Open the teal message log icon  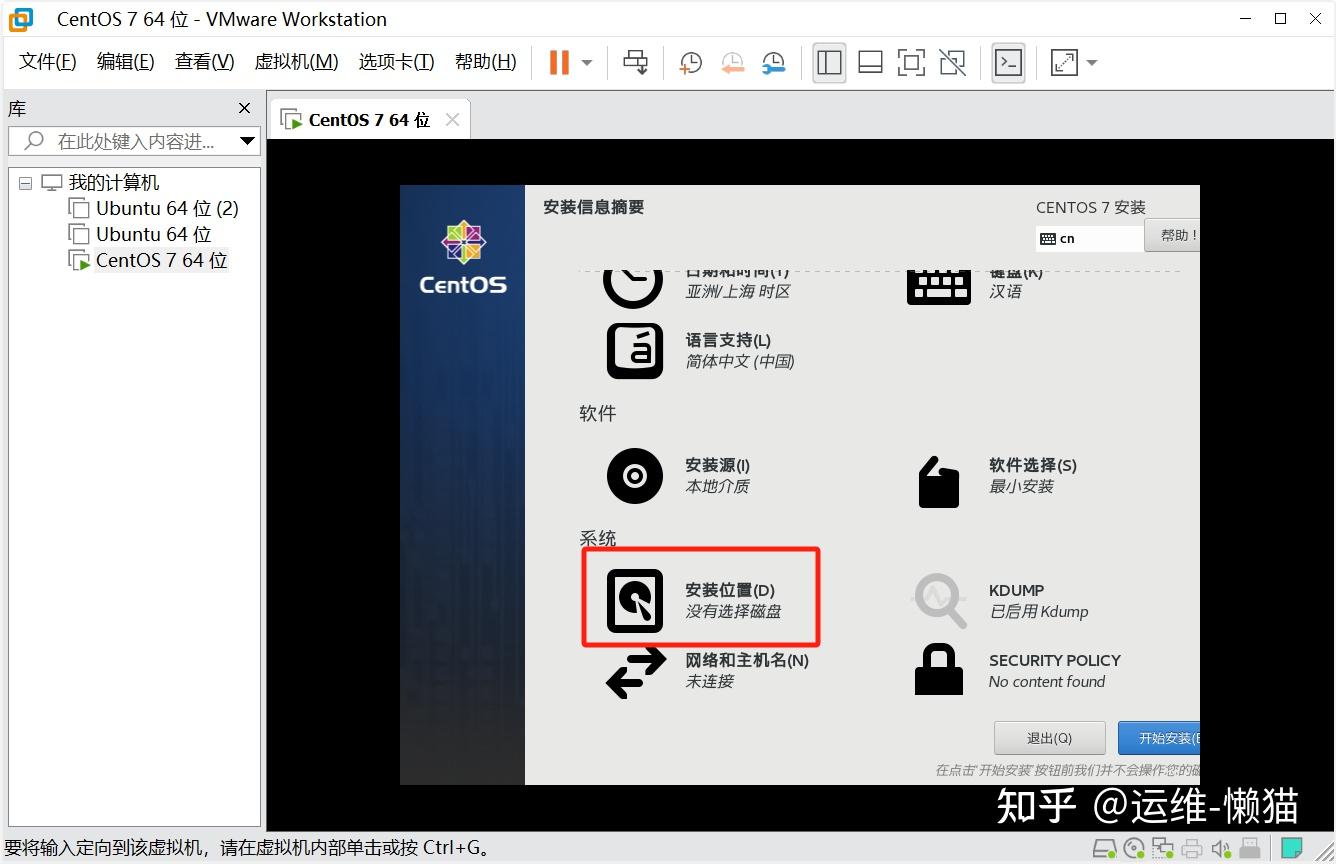(1292, 849)
